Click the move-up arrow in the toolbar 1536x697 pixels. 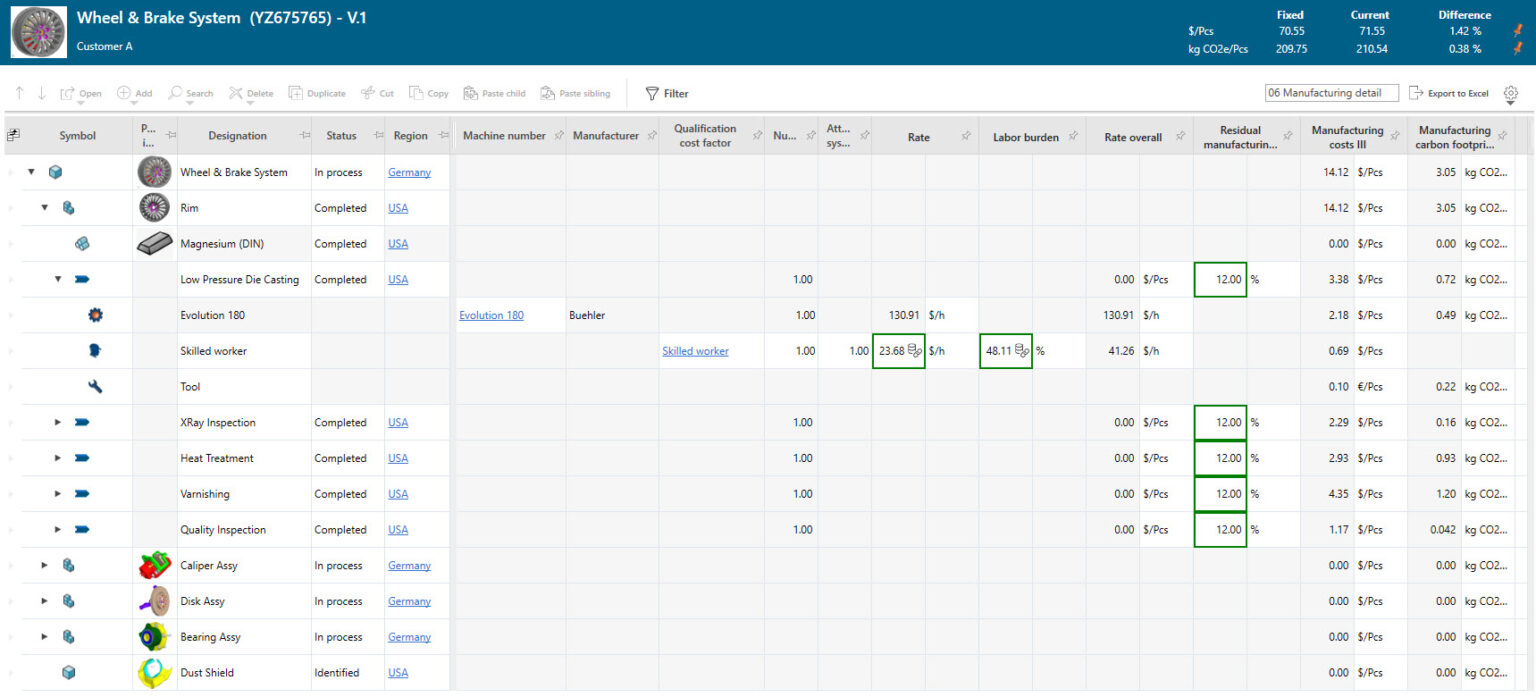tap(18, 92)
